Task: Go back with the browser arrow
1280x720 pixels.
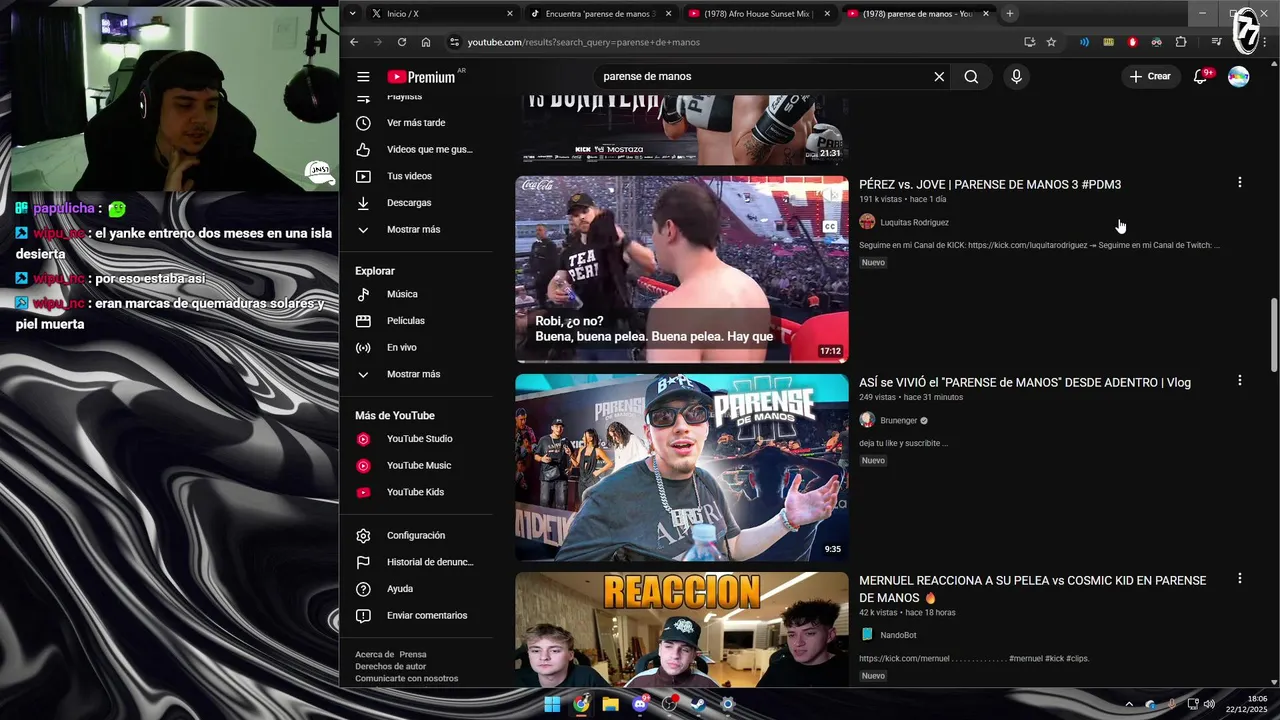Action: [354, 42]
